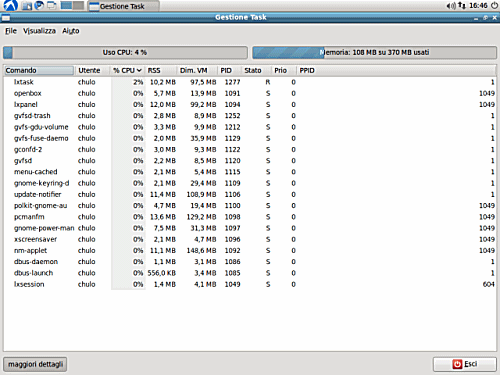Click the R state cell of lxtask
Image resolution: width=500 pixels, height=375 pixels.
pos(268,82)
